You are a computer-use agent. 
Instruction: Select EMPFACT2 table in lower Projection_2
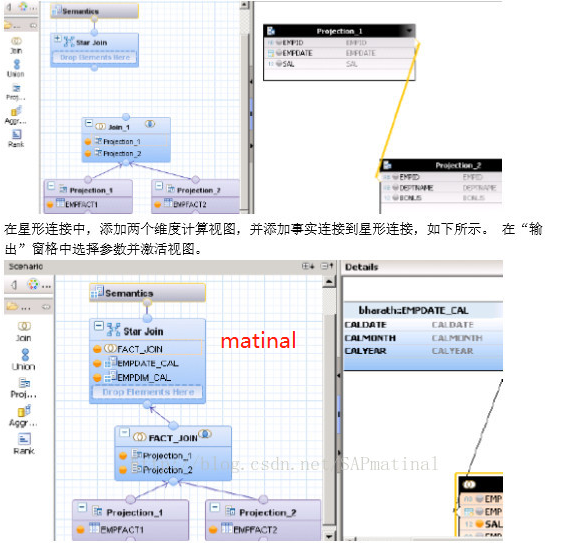263,529
